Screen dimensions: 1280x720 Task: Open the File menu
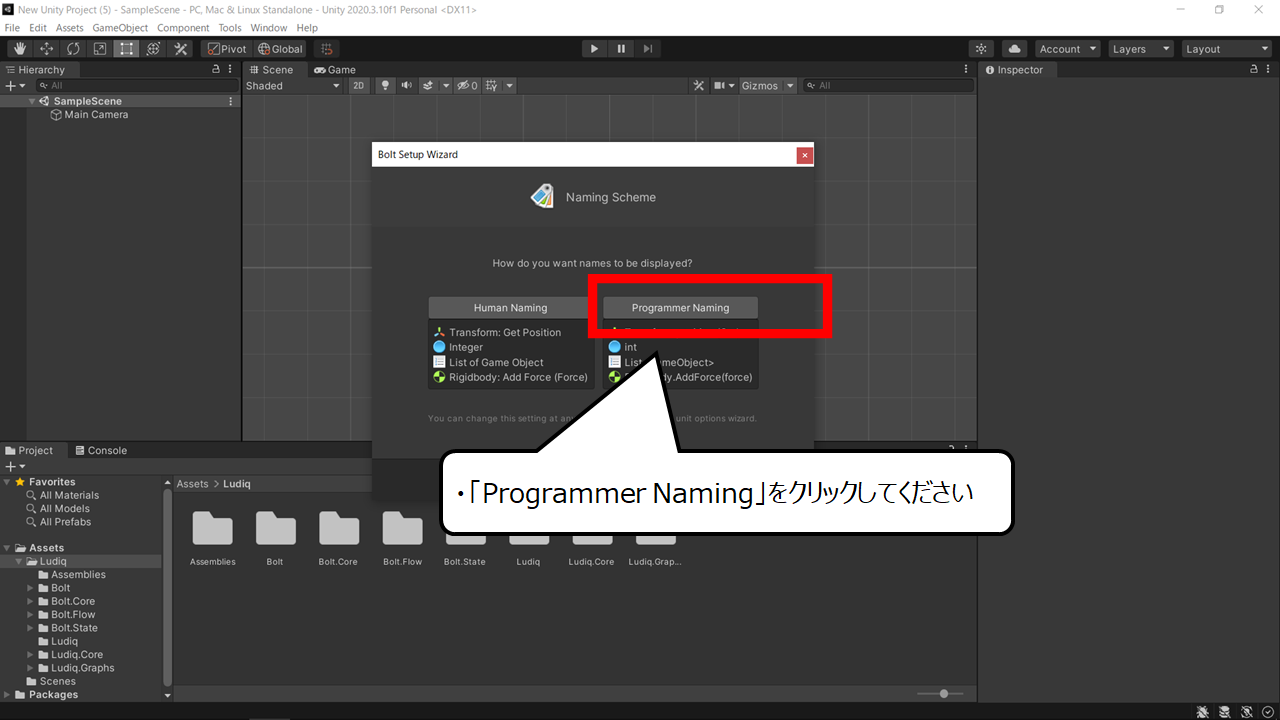[x=12, y=28]
